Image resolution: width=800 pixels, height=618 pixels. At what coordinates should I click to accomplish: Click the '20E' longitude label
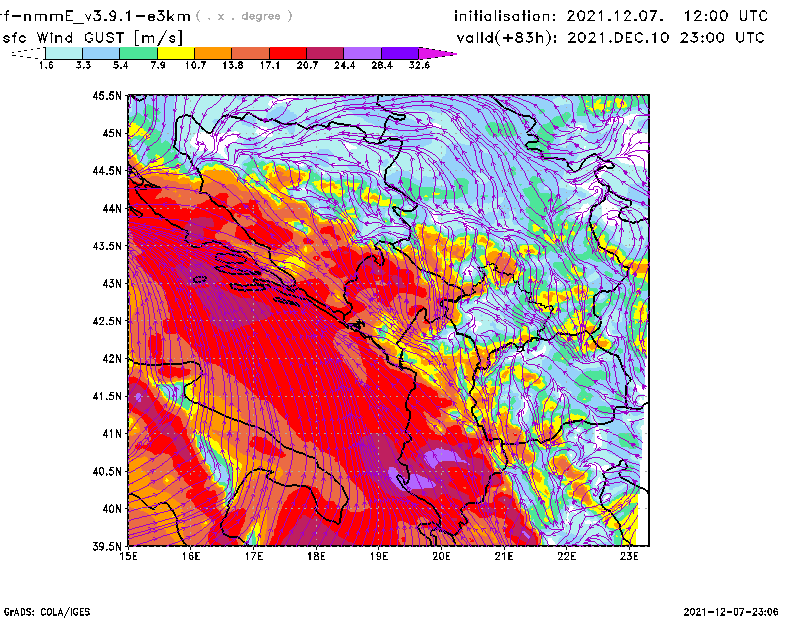(x=441, y=556)
